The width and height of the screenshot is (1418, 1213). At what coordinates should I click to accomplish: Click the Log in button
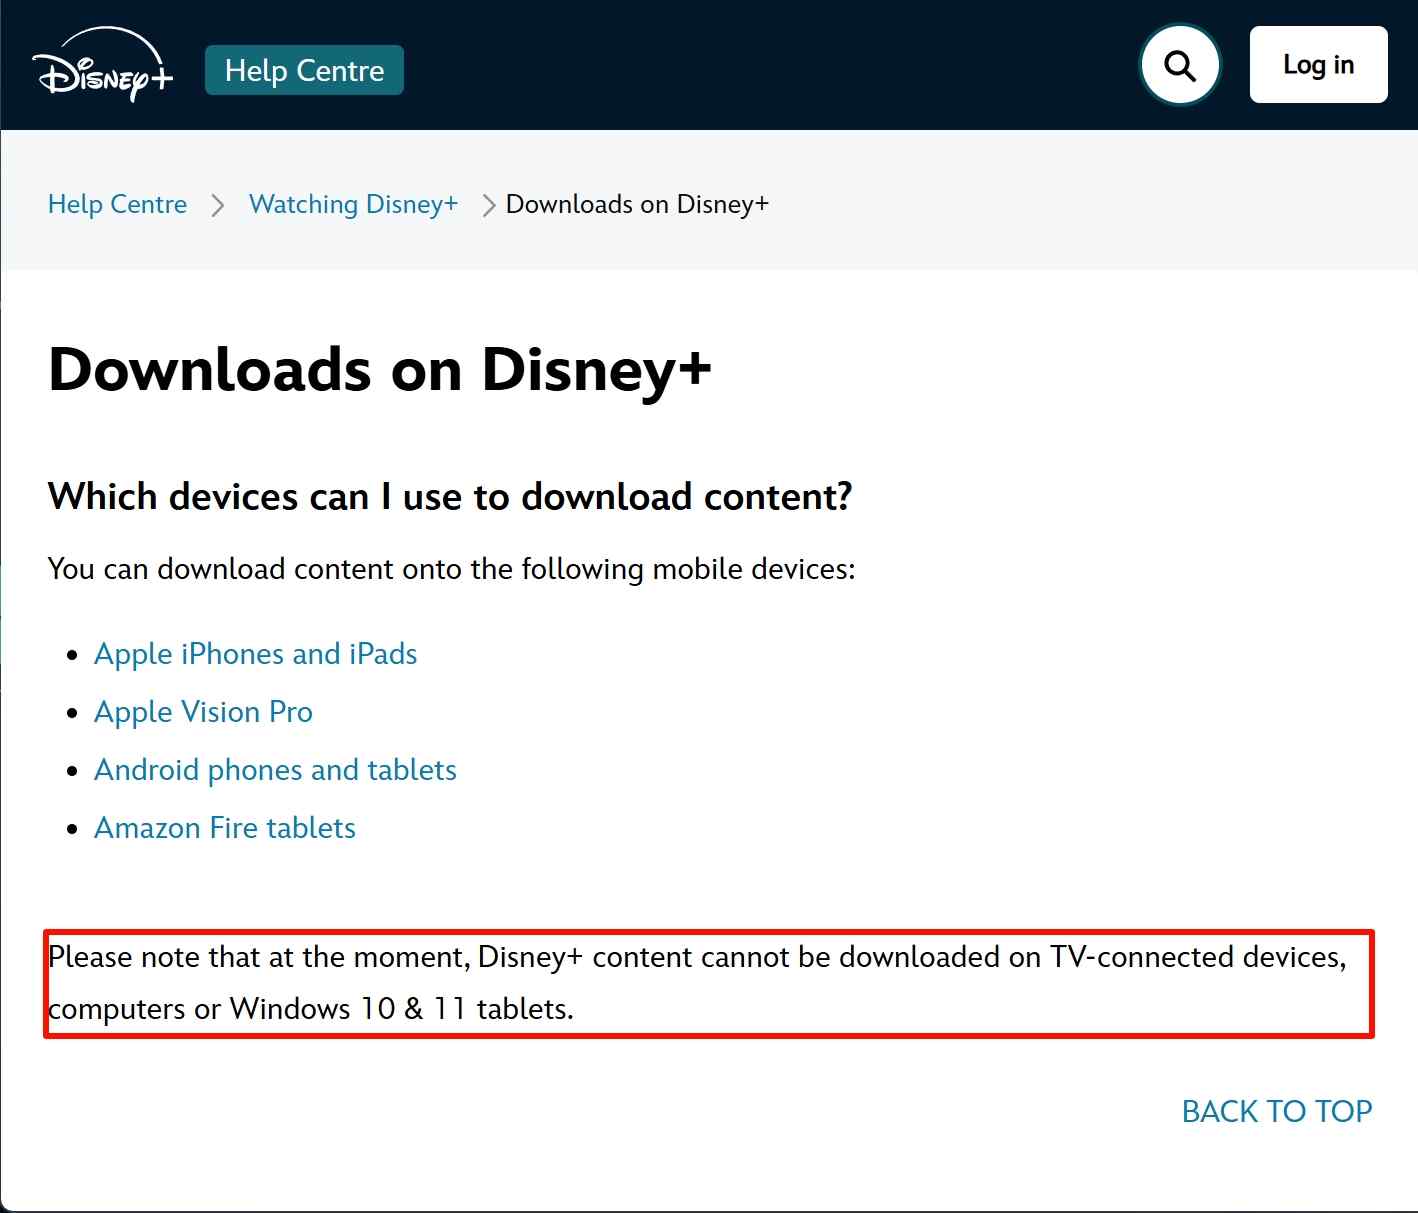pyautogui.click(x=1317, y=64)
